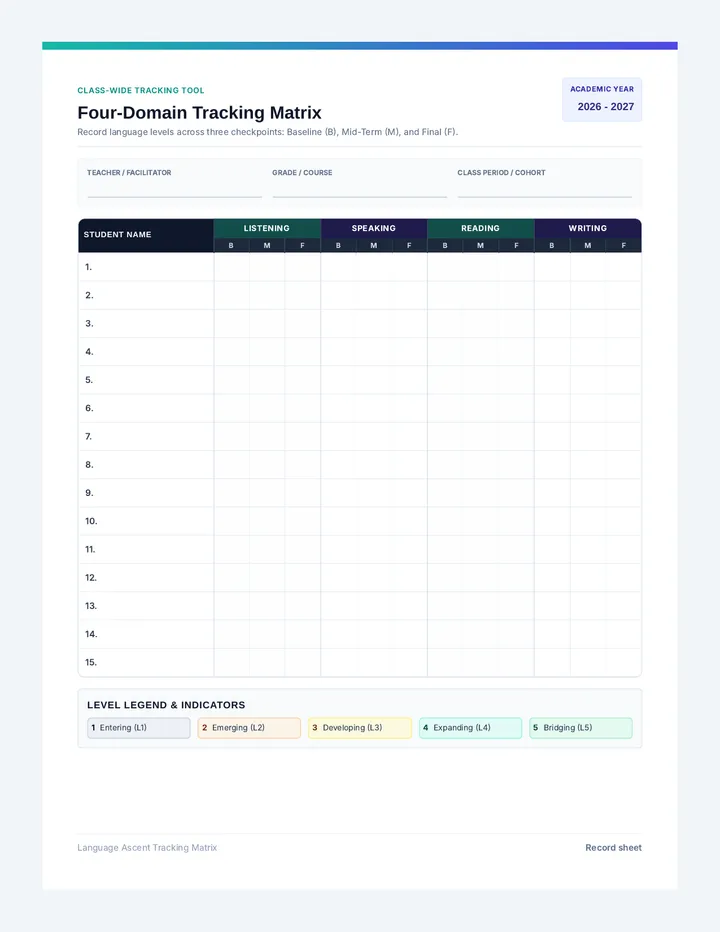Image resolution: width=720 pixels, height=932 pixels.
Task: Click the row labeled 3. in student list
Action: 360,323
